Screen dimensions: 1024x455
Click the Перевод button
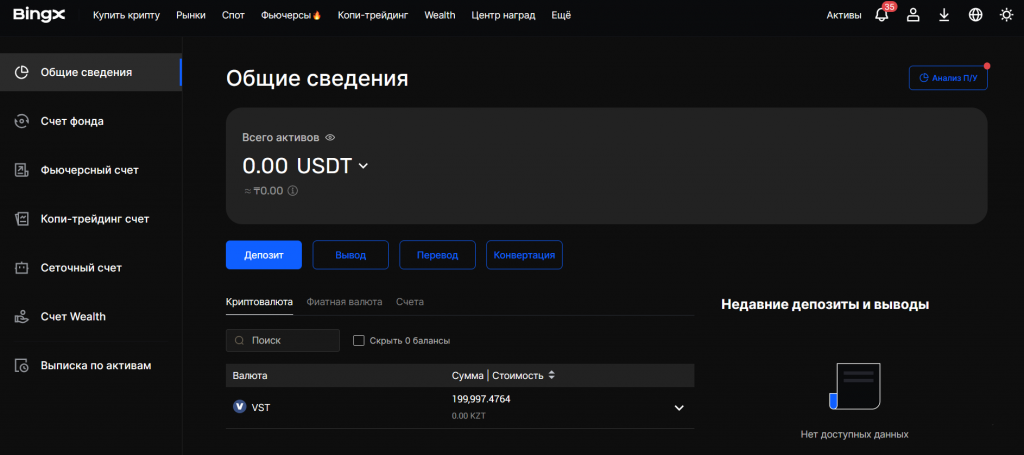438,255
